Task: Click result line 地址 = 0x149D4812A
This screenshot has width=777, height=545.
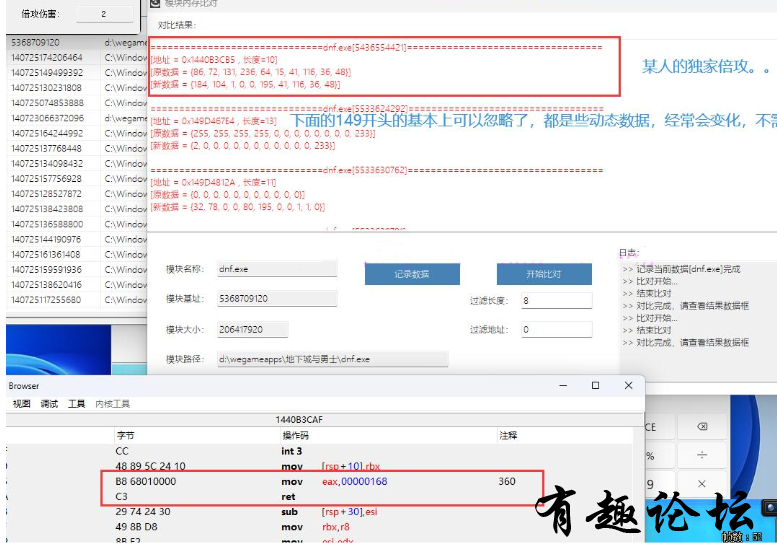Action: [x=214, y=182]
